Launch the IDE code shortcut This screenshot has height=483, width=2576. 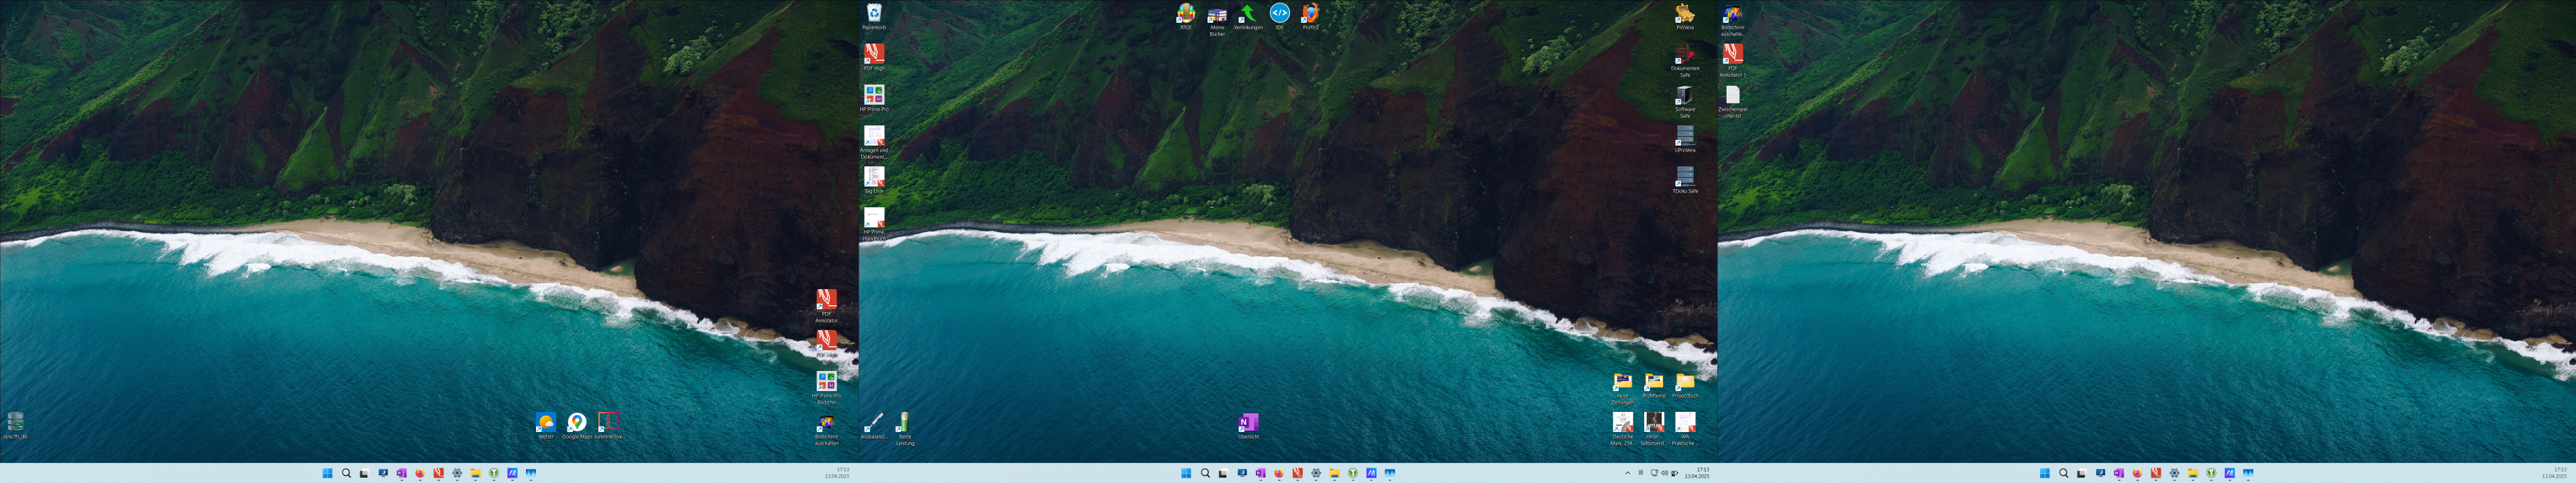pyautogui.click(x=1279, y=15)
